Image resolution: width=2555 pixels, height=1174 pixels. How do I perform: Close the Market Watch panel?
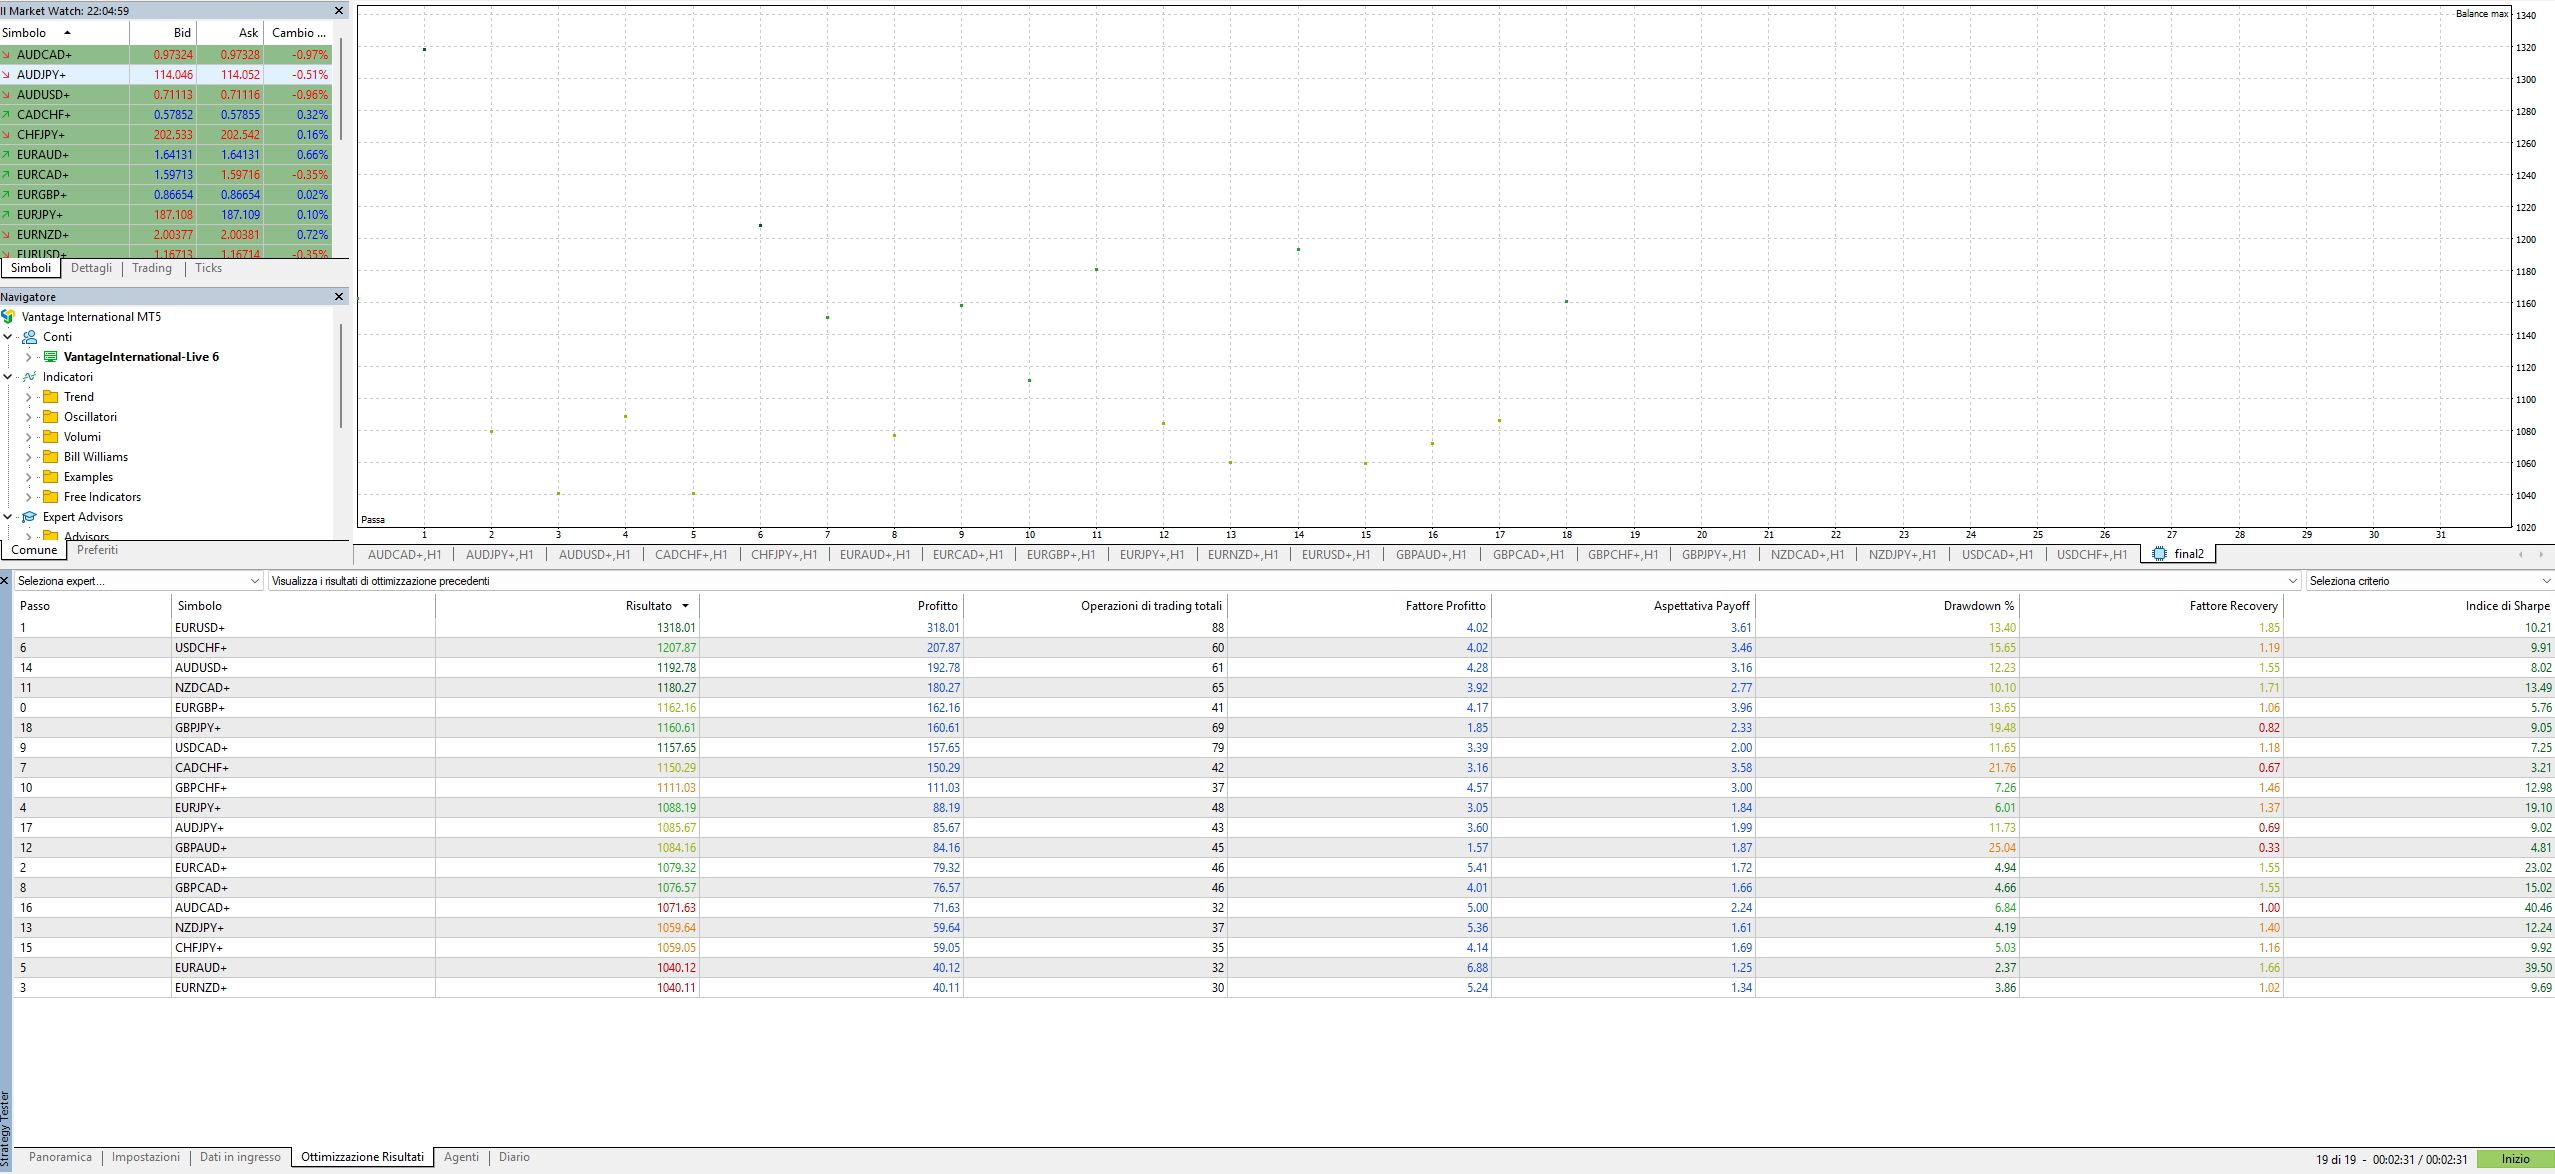[x=339, y=11]
